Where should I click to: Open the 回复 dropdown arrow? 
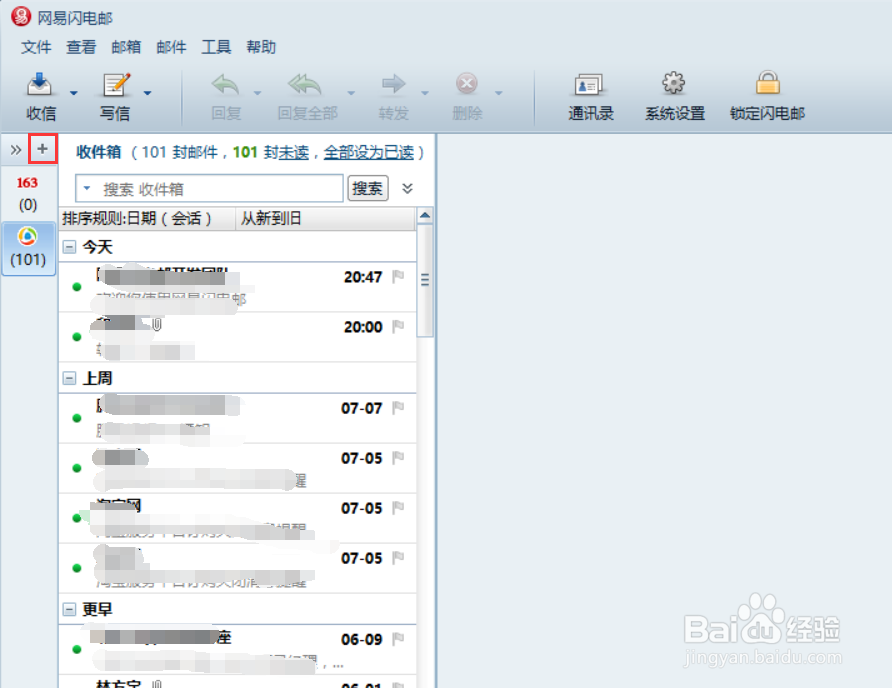pyautogui.click(x=257, y=93)
